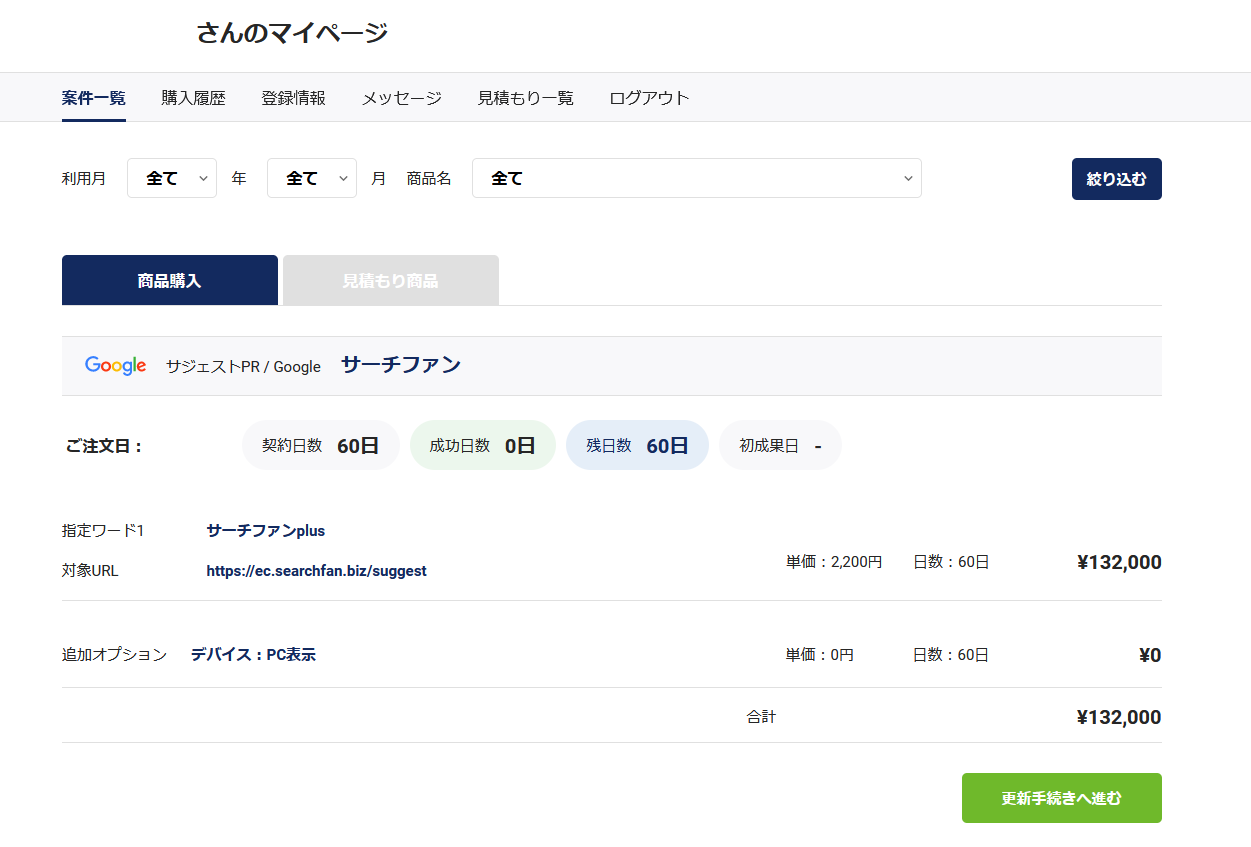Open the ec.searchfan.biz/suggest URL link
This screenshot has width=1251, height=847.
(x=316, y=571)
